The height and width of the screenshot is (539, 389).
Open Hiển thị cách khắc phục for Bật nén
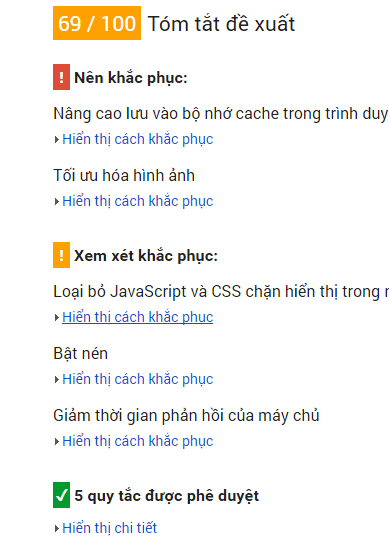pyautogui.click(x=138, y=379)
